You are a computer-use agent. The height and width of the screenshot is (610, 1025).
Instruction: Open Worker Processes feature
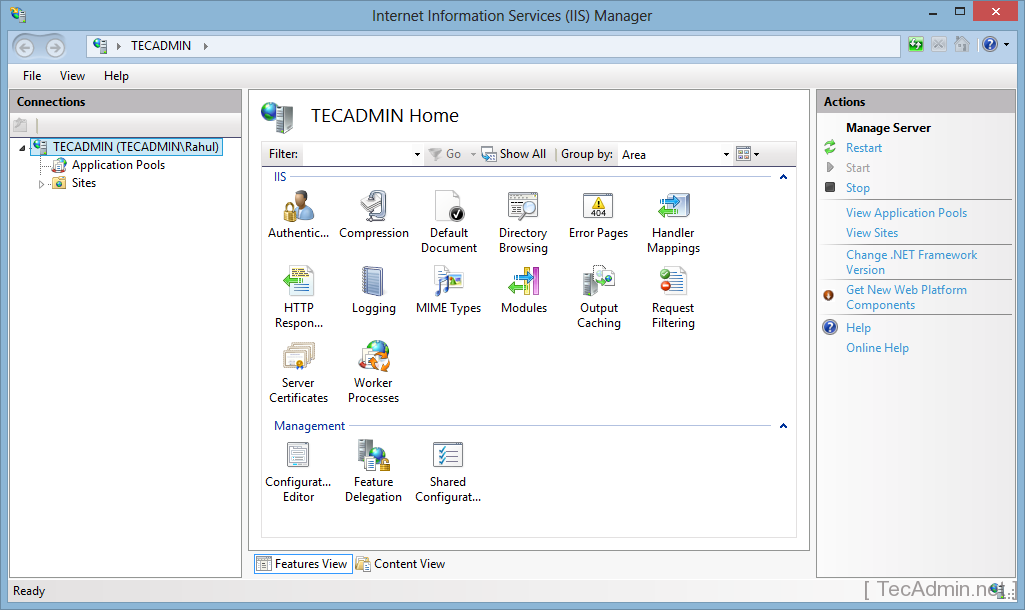pyautogui.click(x=373, y=372)
